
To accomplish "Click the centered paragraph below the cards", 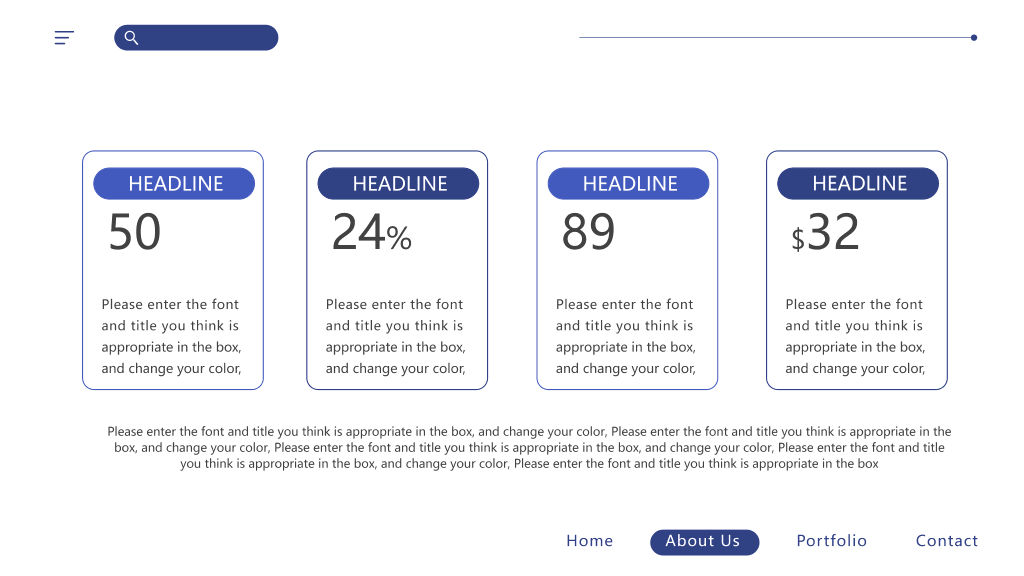I will coord(529,447).
